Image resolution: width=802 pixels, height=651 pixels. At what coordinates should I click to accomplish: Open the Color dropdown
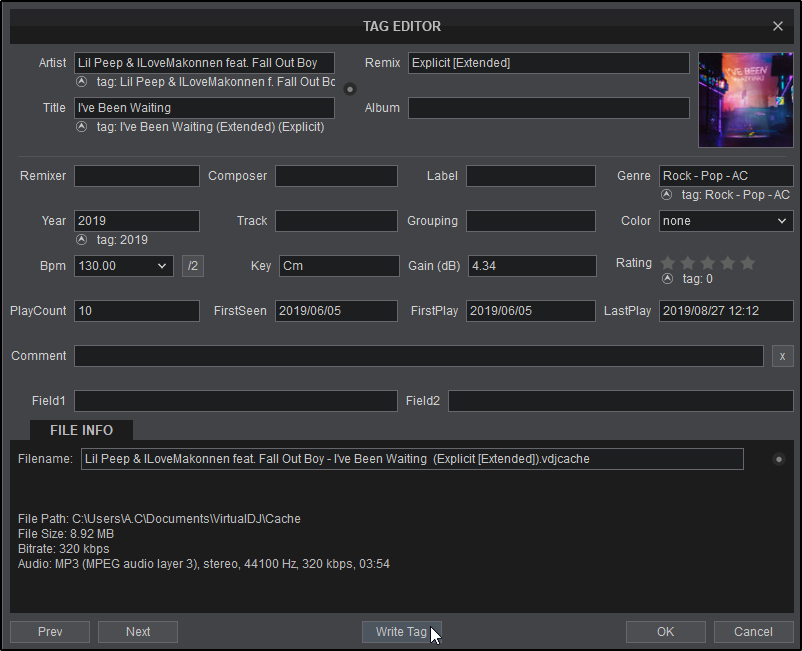(x=726, y=221)
